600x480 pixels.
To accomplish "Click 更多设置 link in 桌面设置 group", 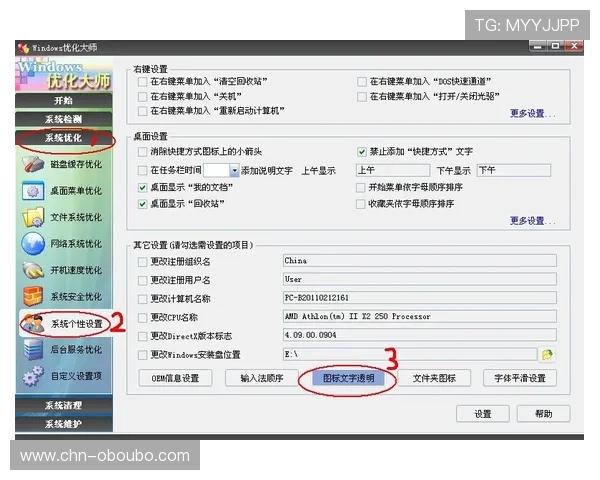I will click(x=532, y=220).
